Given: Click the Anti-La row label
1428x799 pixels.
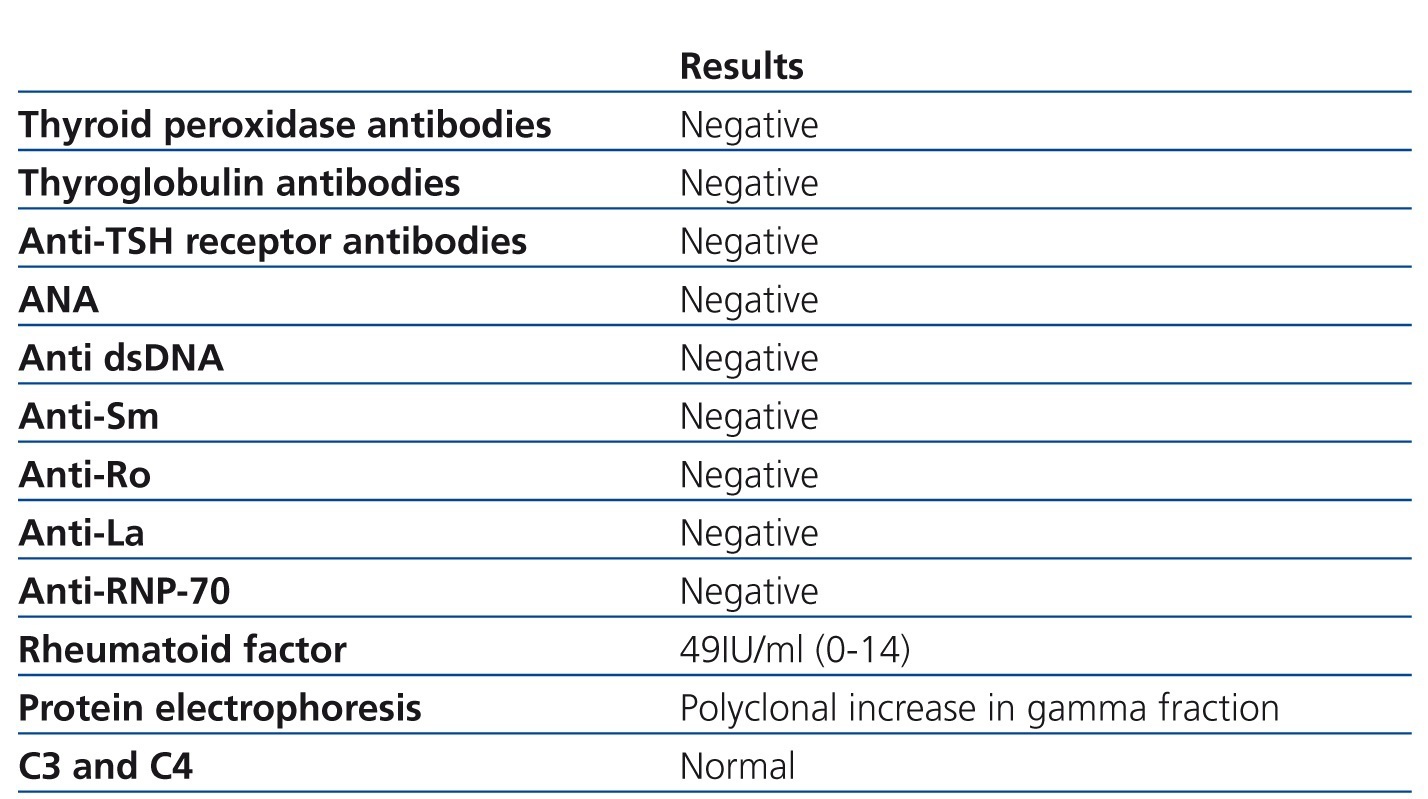Looking at the screenshot, I should (82, 533).
